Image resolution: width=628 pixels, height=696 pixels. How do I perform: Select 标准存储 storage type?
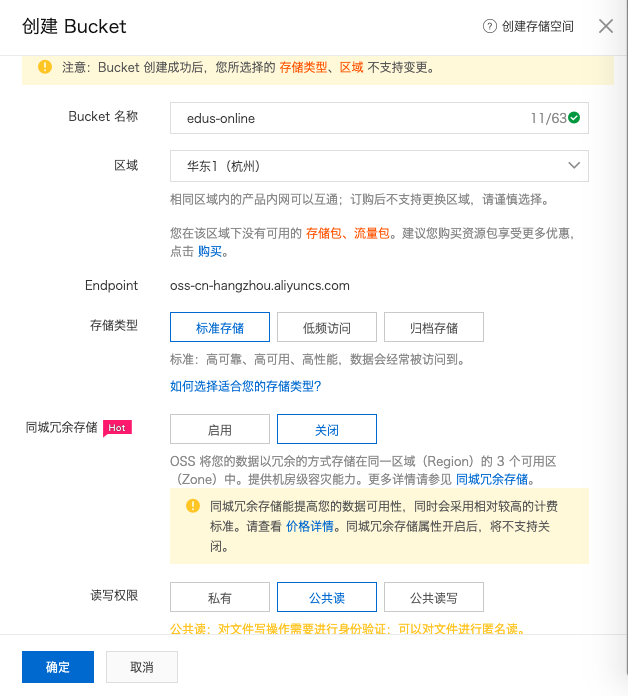(219, 327)
